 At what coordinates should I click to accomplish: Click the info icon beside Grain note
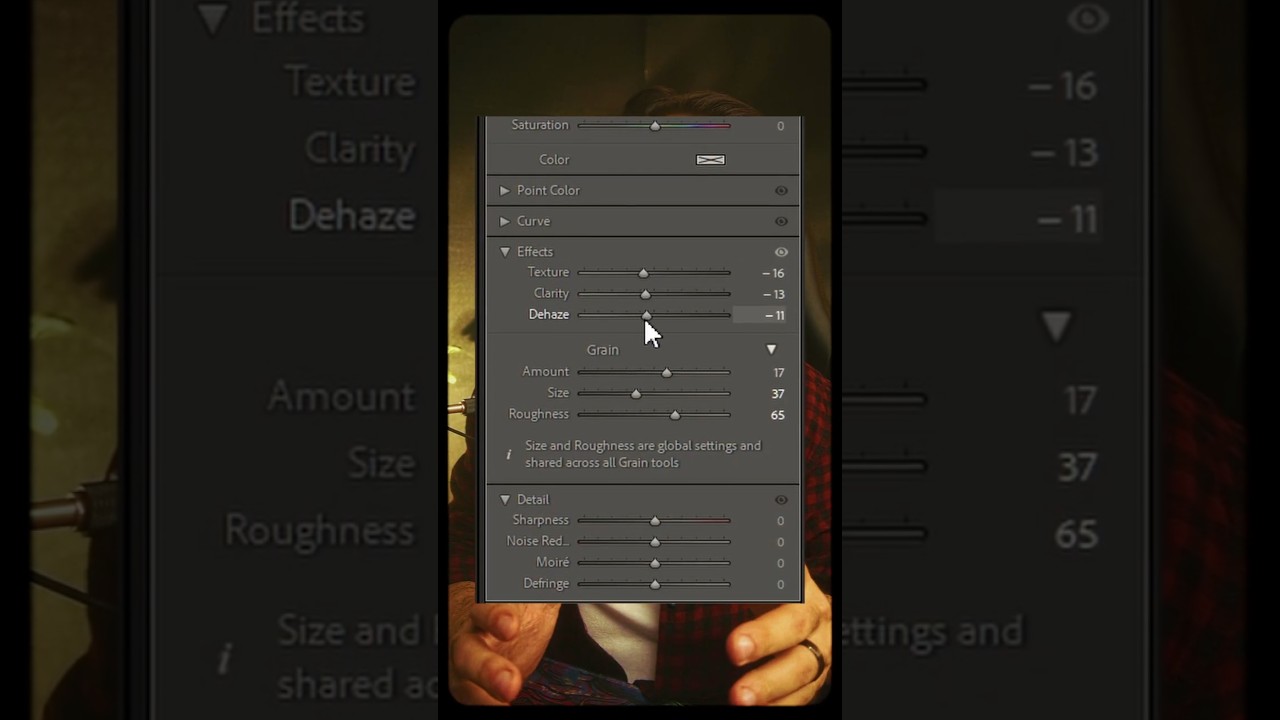[x=508, y=455]
